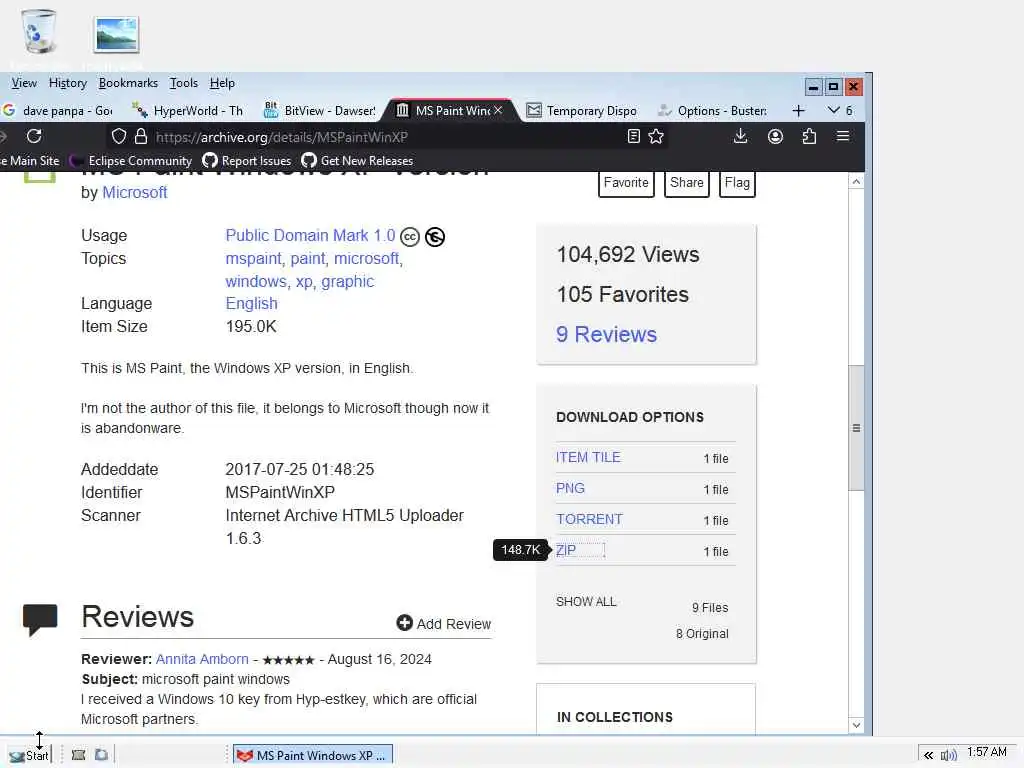Switch to the Temporary Dispo tab
The width and height of the screenshot is (1024, 768).
[581, 110]
